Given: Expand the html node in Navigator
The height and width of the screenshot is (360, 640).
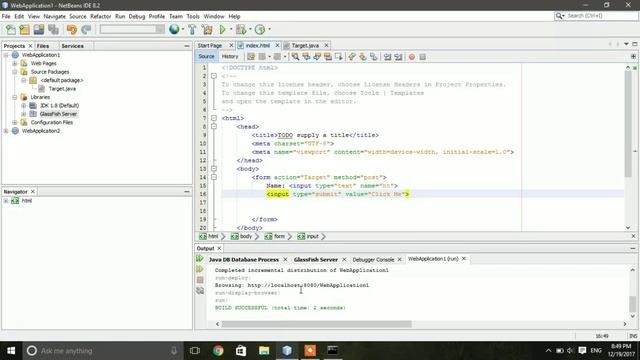Looking at the screenshot, I should tap(6, 201).
